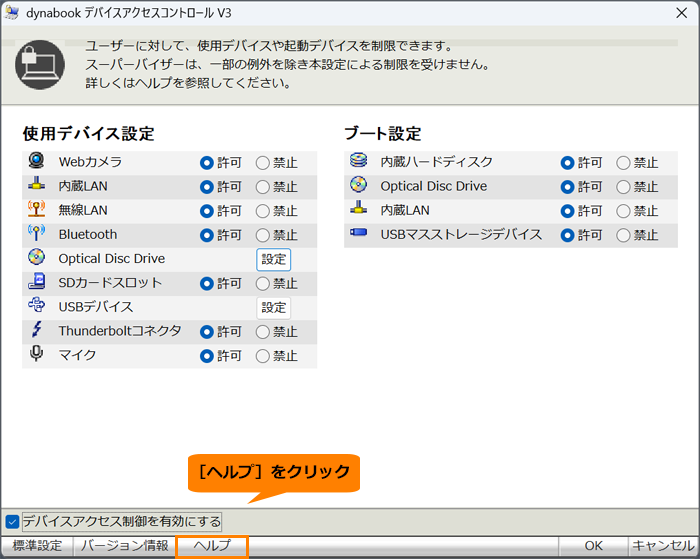This screenshot has width=700, height=559.
Task: Select 禁止 for Webカメラ
Action: [x=262, y=163]
